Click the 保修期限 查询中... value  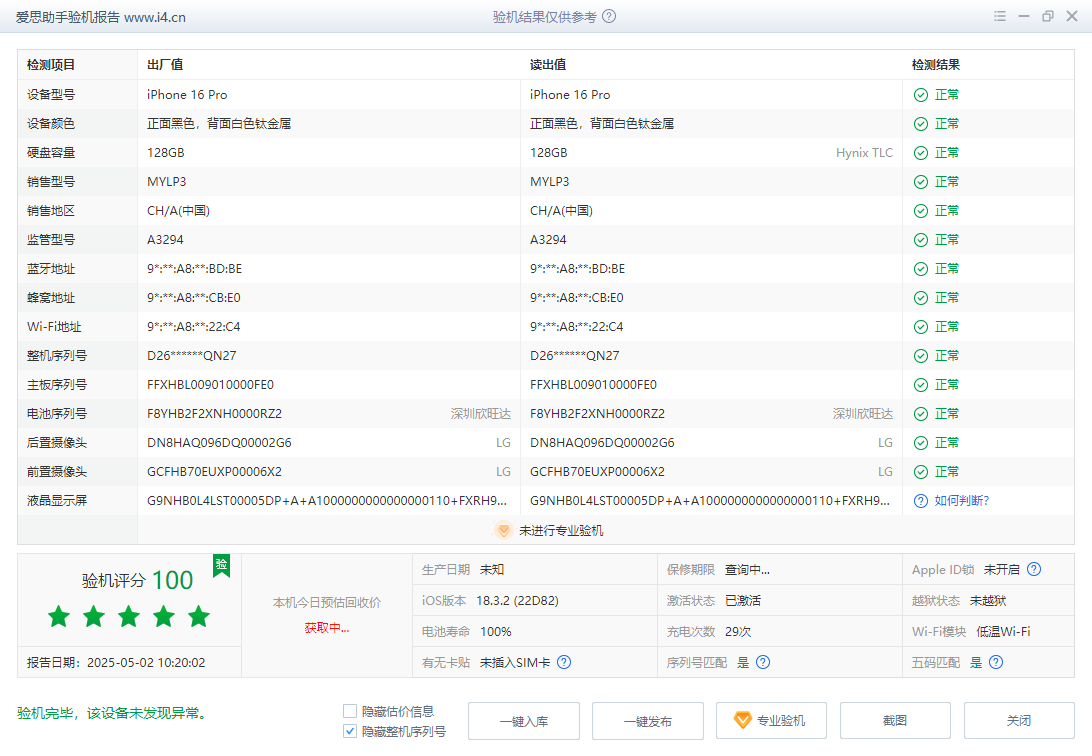(x=747, y=570)
